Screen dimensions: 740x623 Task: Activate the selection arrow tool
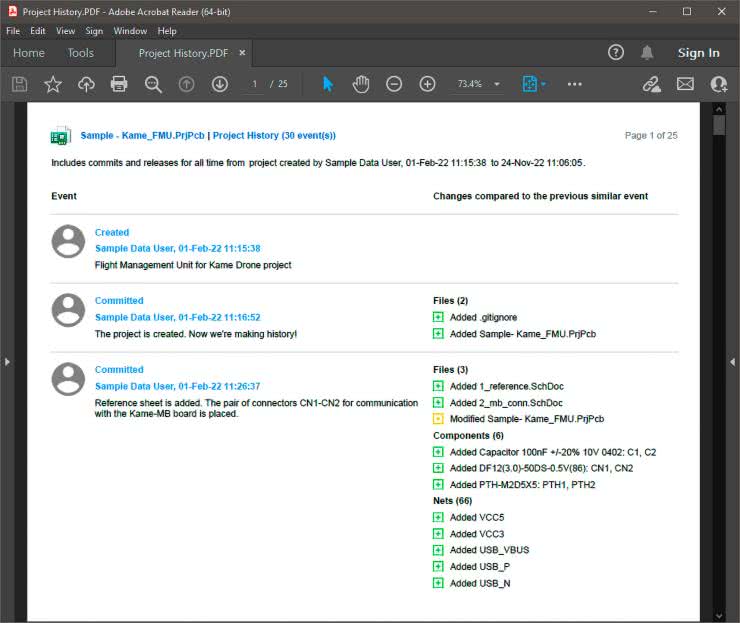coord(328,84)
